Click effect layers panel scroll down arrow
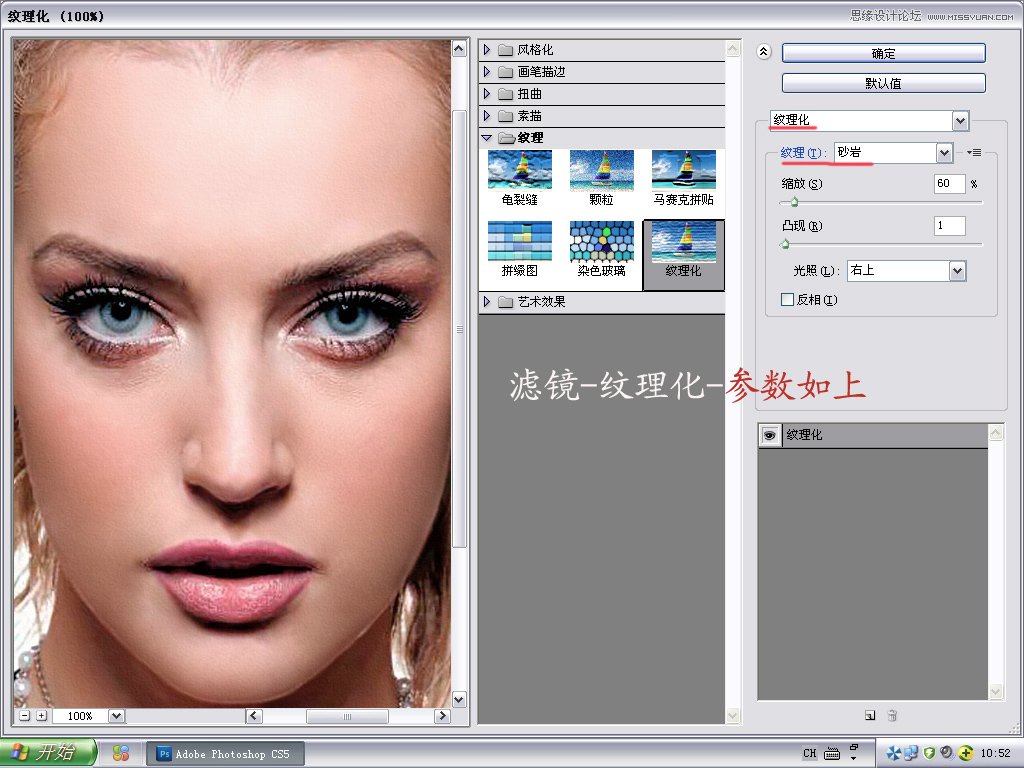Screen dimensions: 1024x768 [996, 692]
